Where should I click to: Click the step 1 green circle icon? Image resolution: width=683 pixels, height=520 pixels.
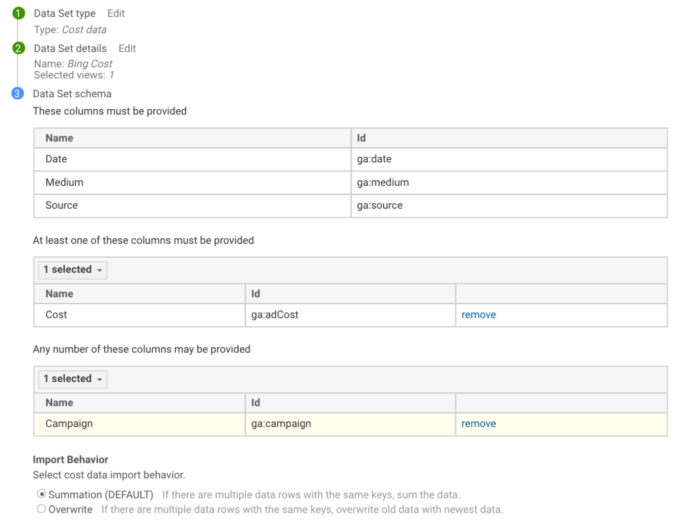[x=18, y=13]
